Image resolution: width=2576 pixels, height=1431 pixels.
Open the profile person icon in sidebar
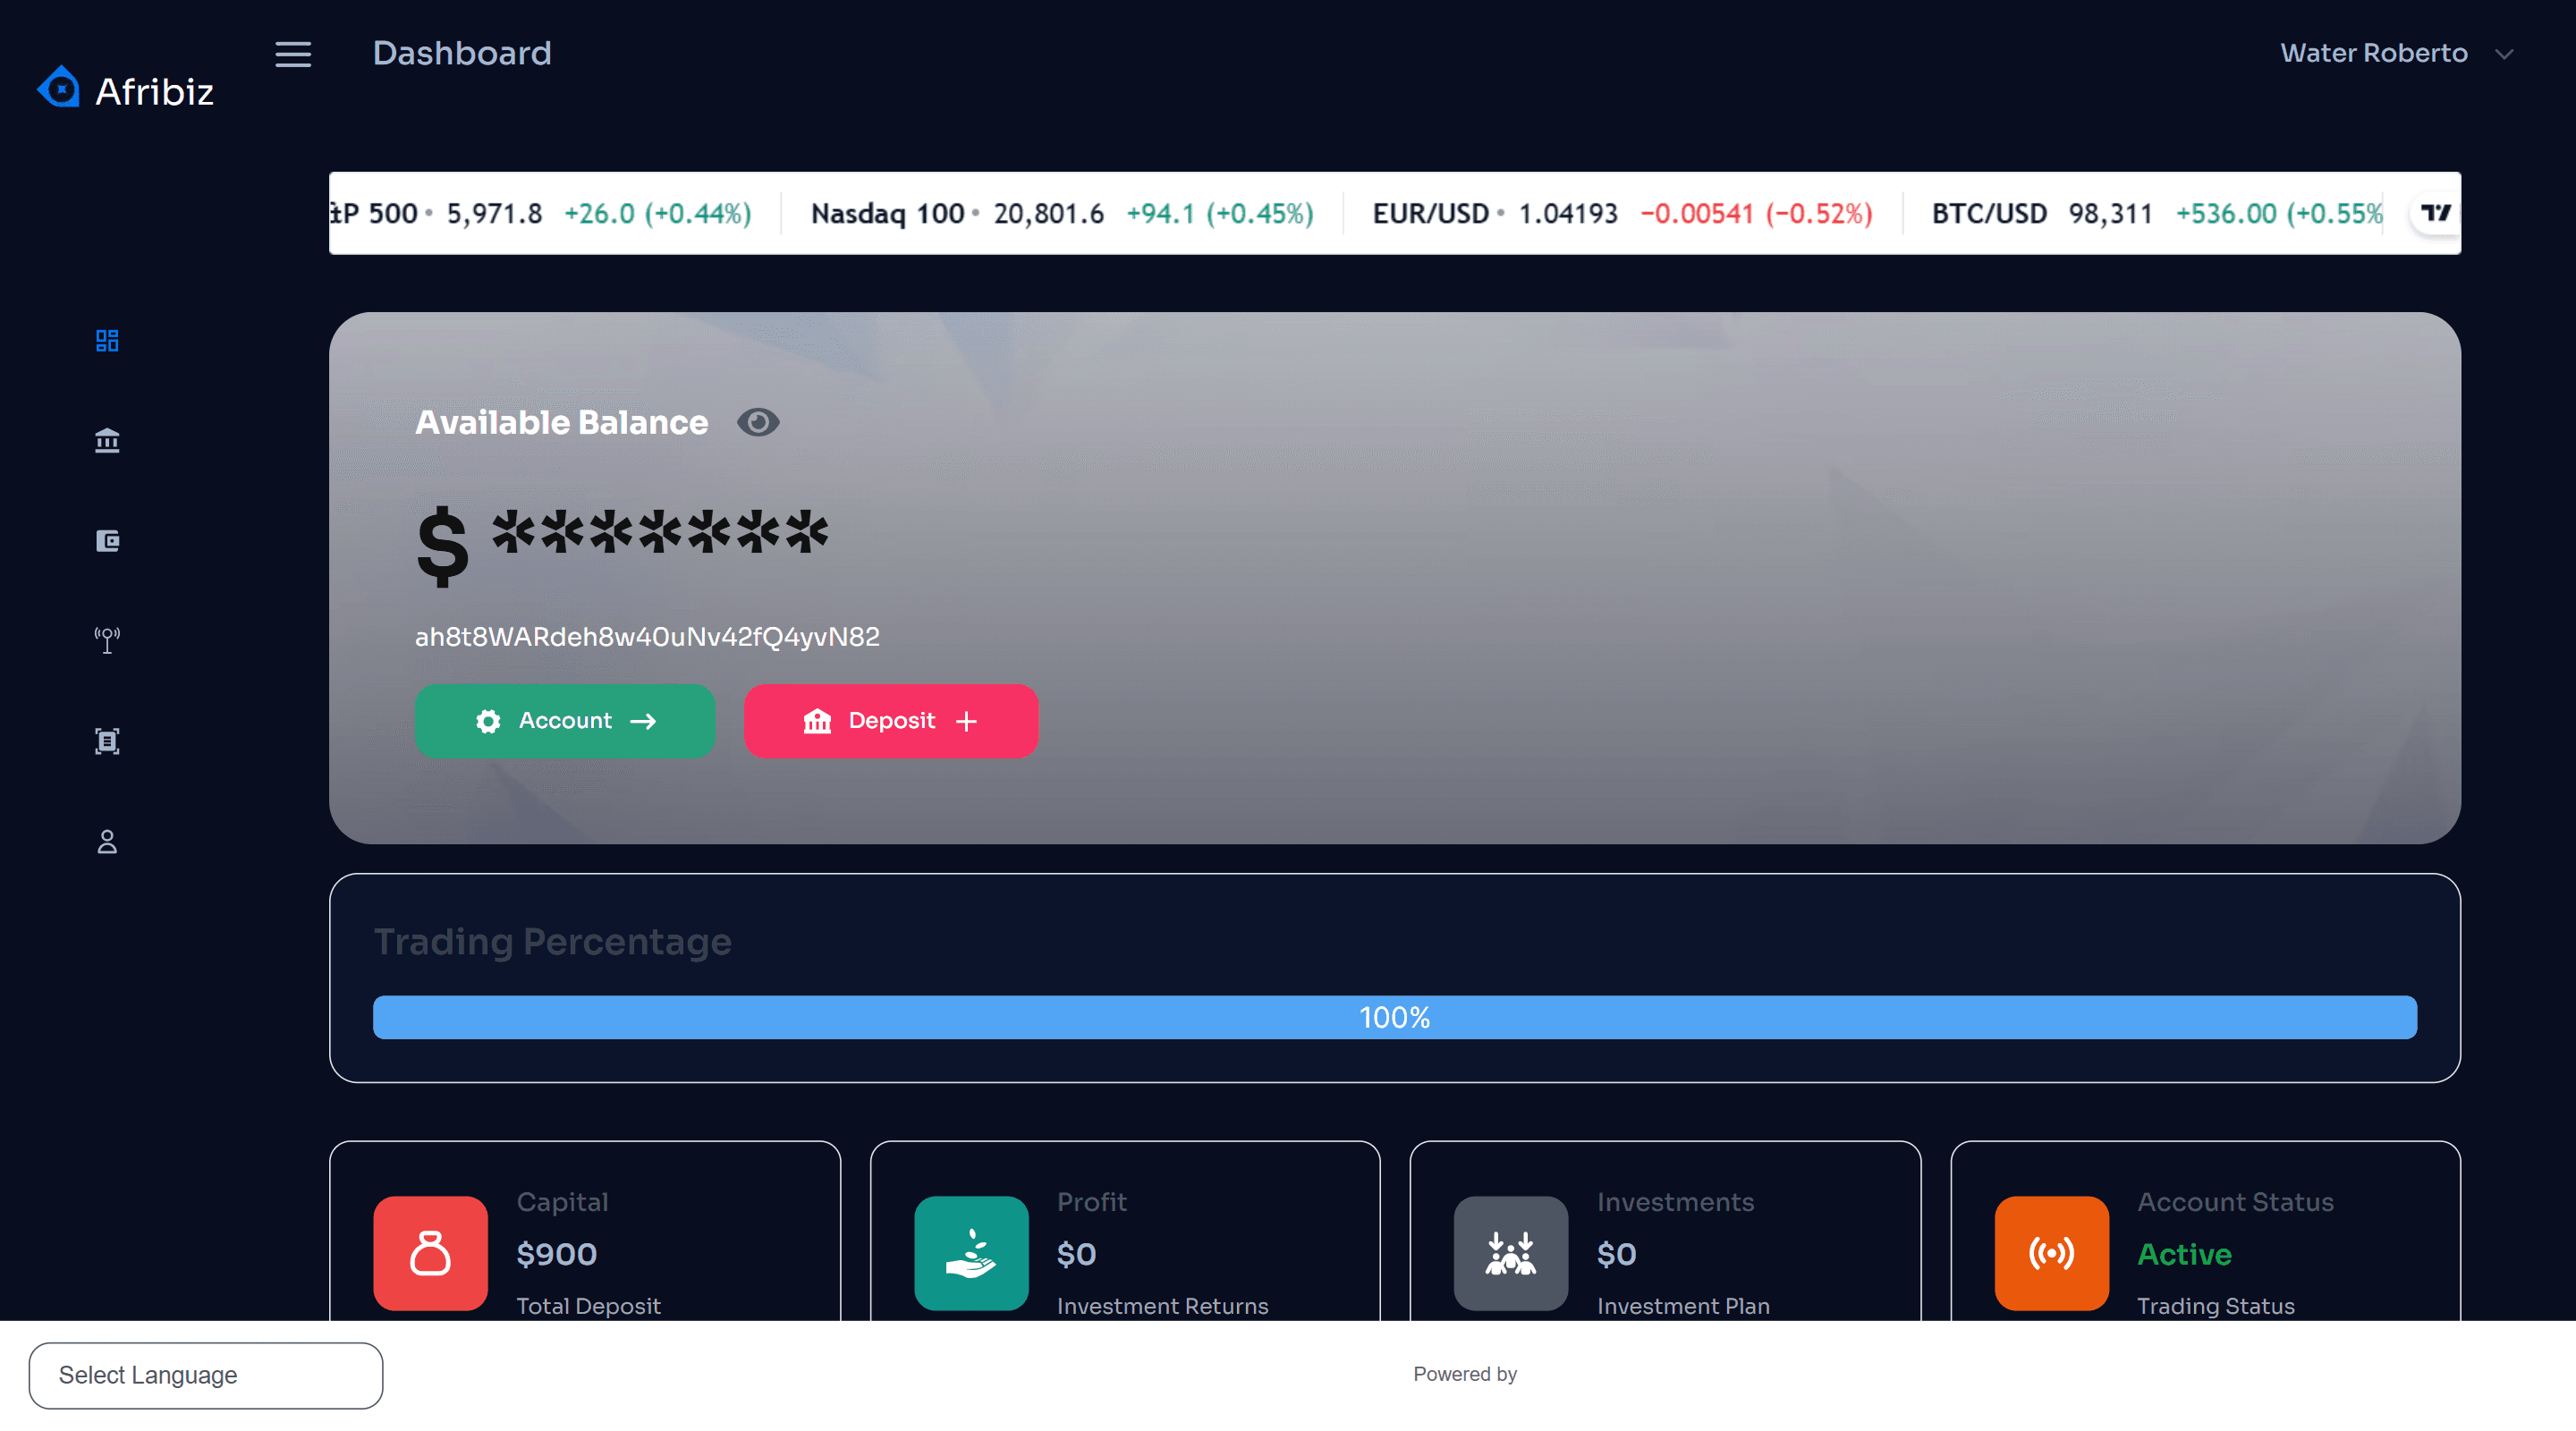[106, 840]
